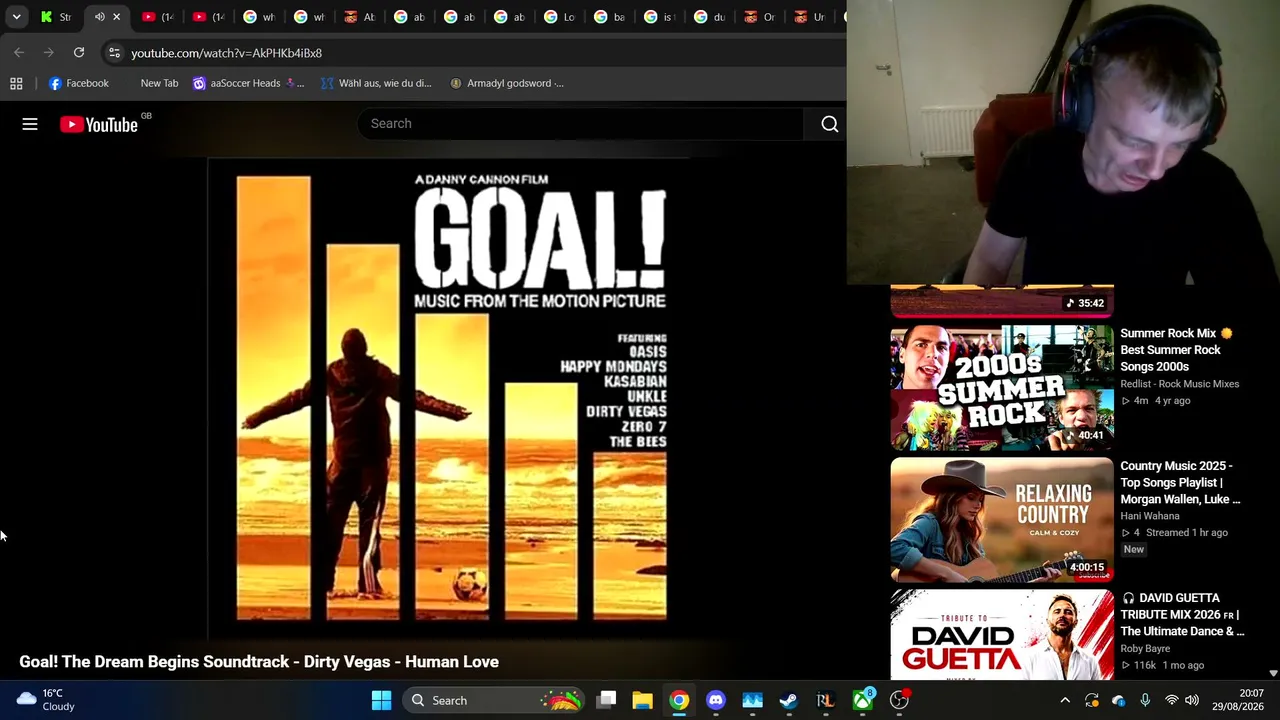Open the 2000s Summer Rock video thumbnail
The image size is (1280, 720).
[1002, 388]
